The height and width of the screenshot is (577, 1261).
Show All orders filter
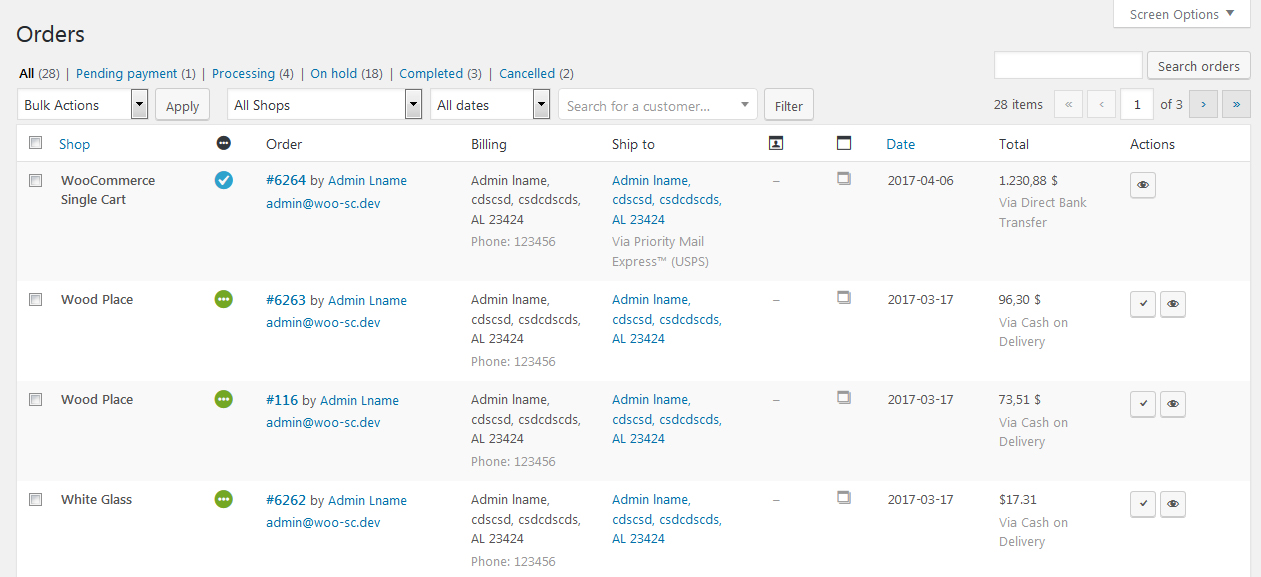[x=27, y=73]
